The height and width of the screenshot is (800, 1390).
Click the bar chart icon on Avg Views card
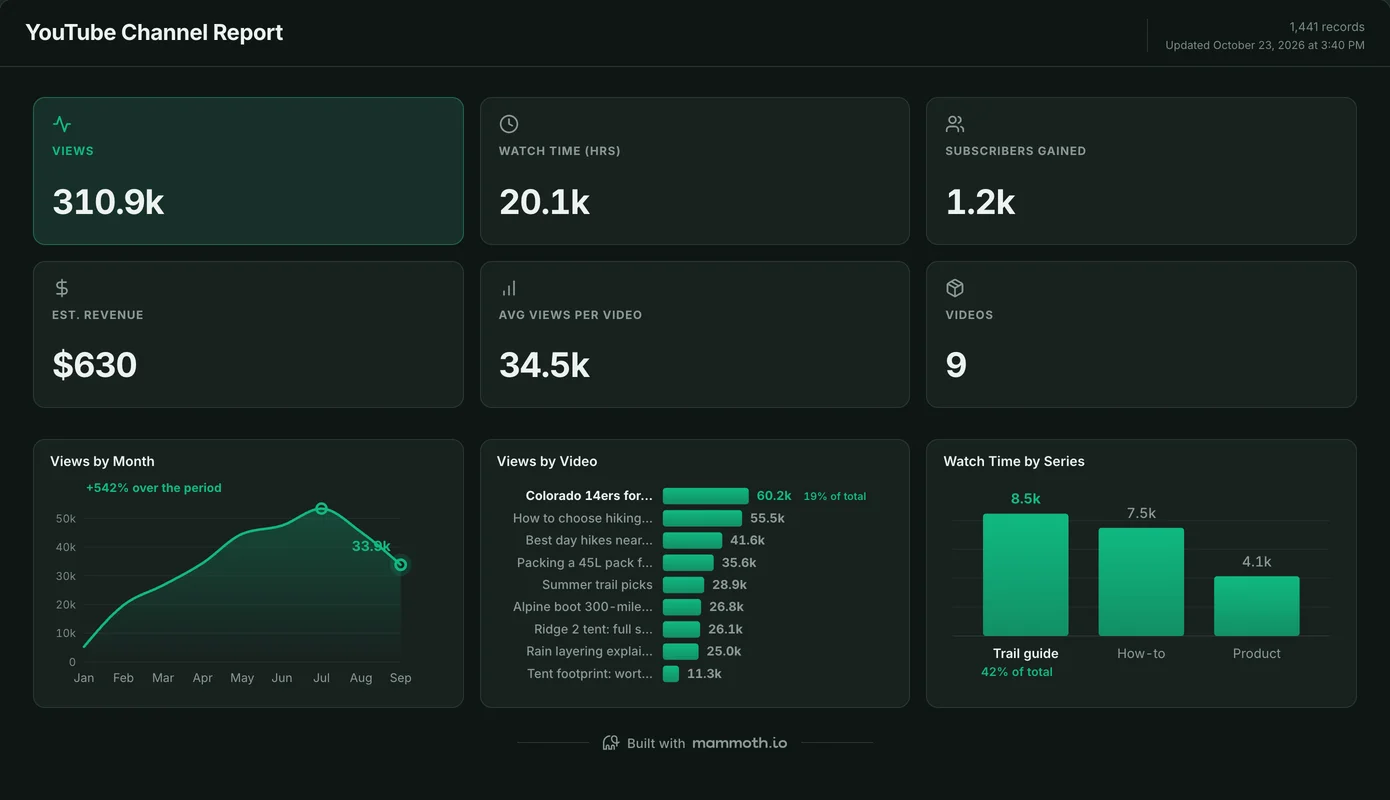(x=509, y=288)
